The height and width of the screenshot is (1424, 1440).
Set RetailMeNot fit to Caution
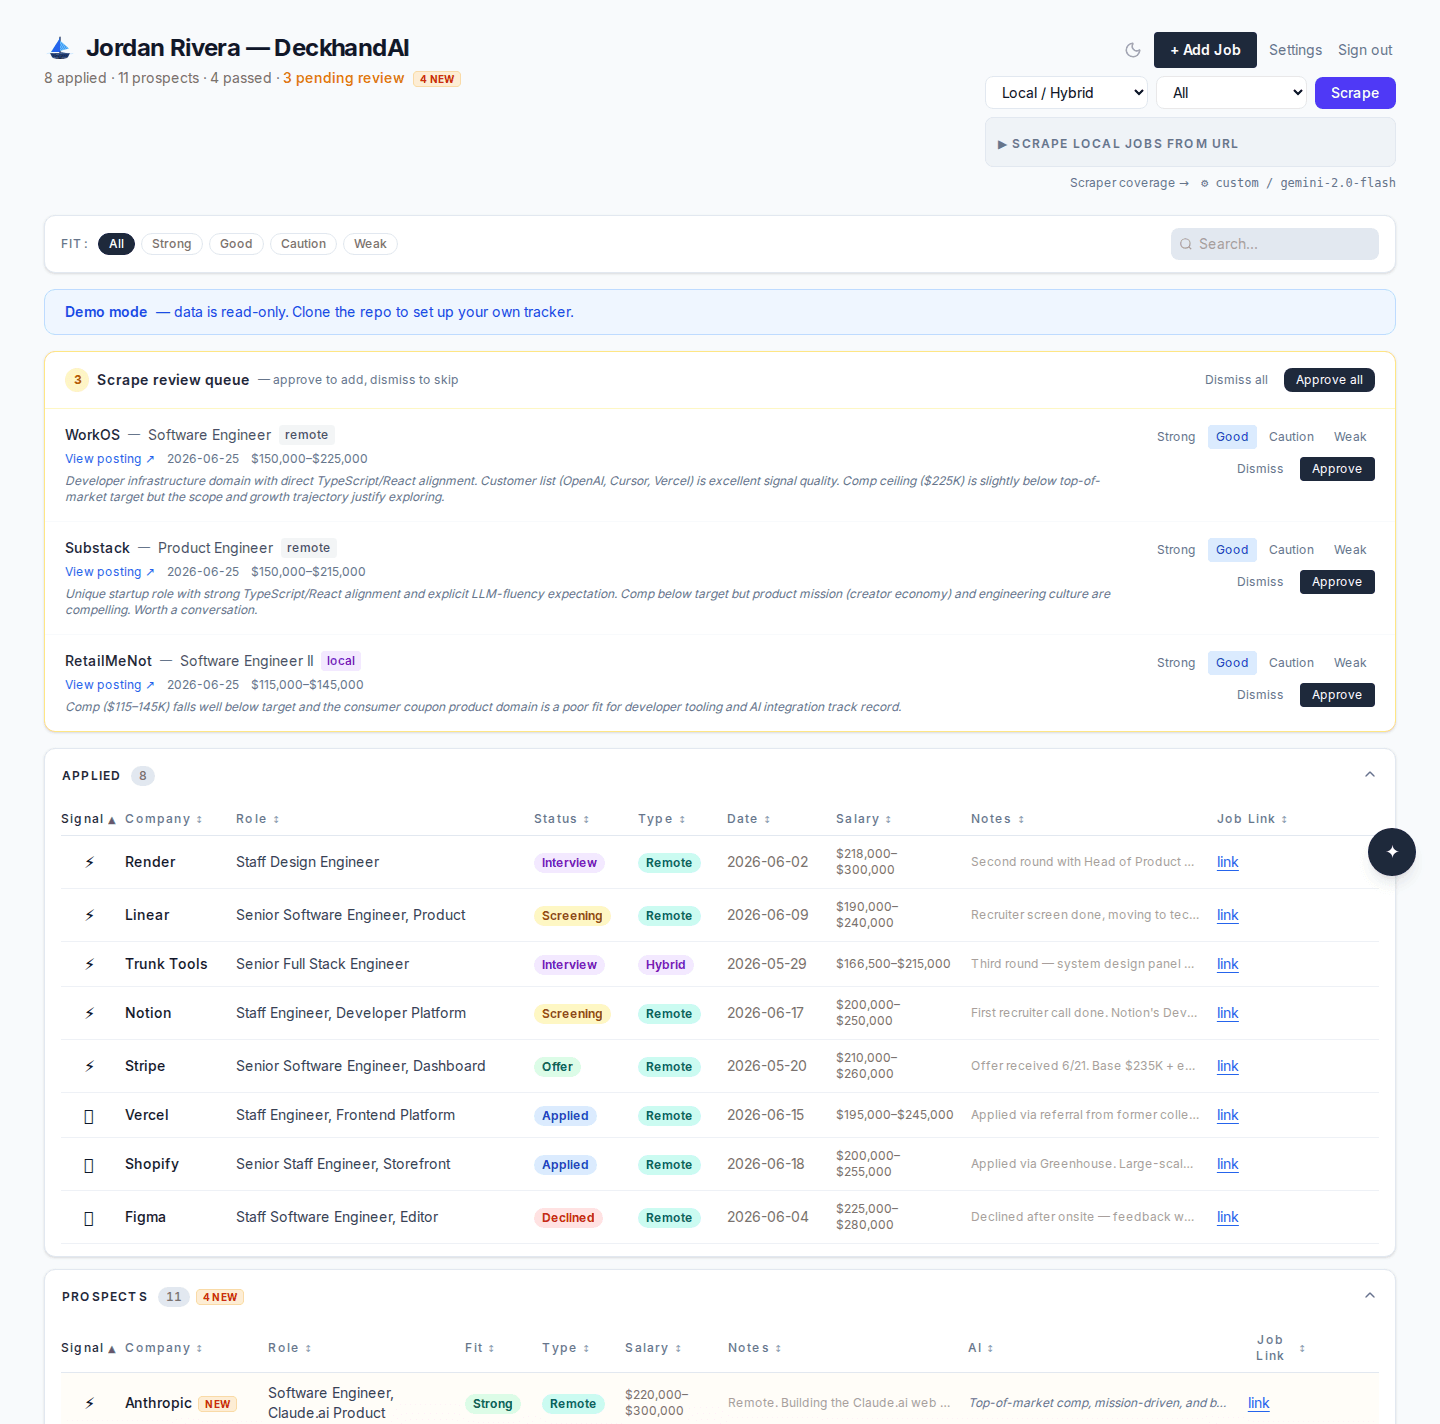pos(1291,663)
